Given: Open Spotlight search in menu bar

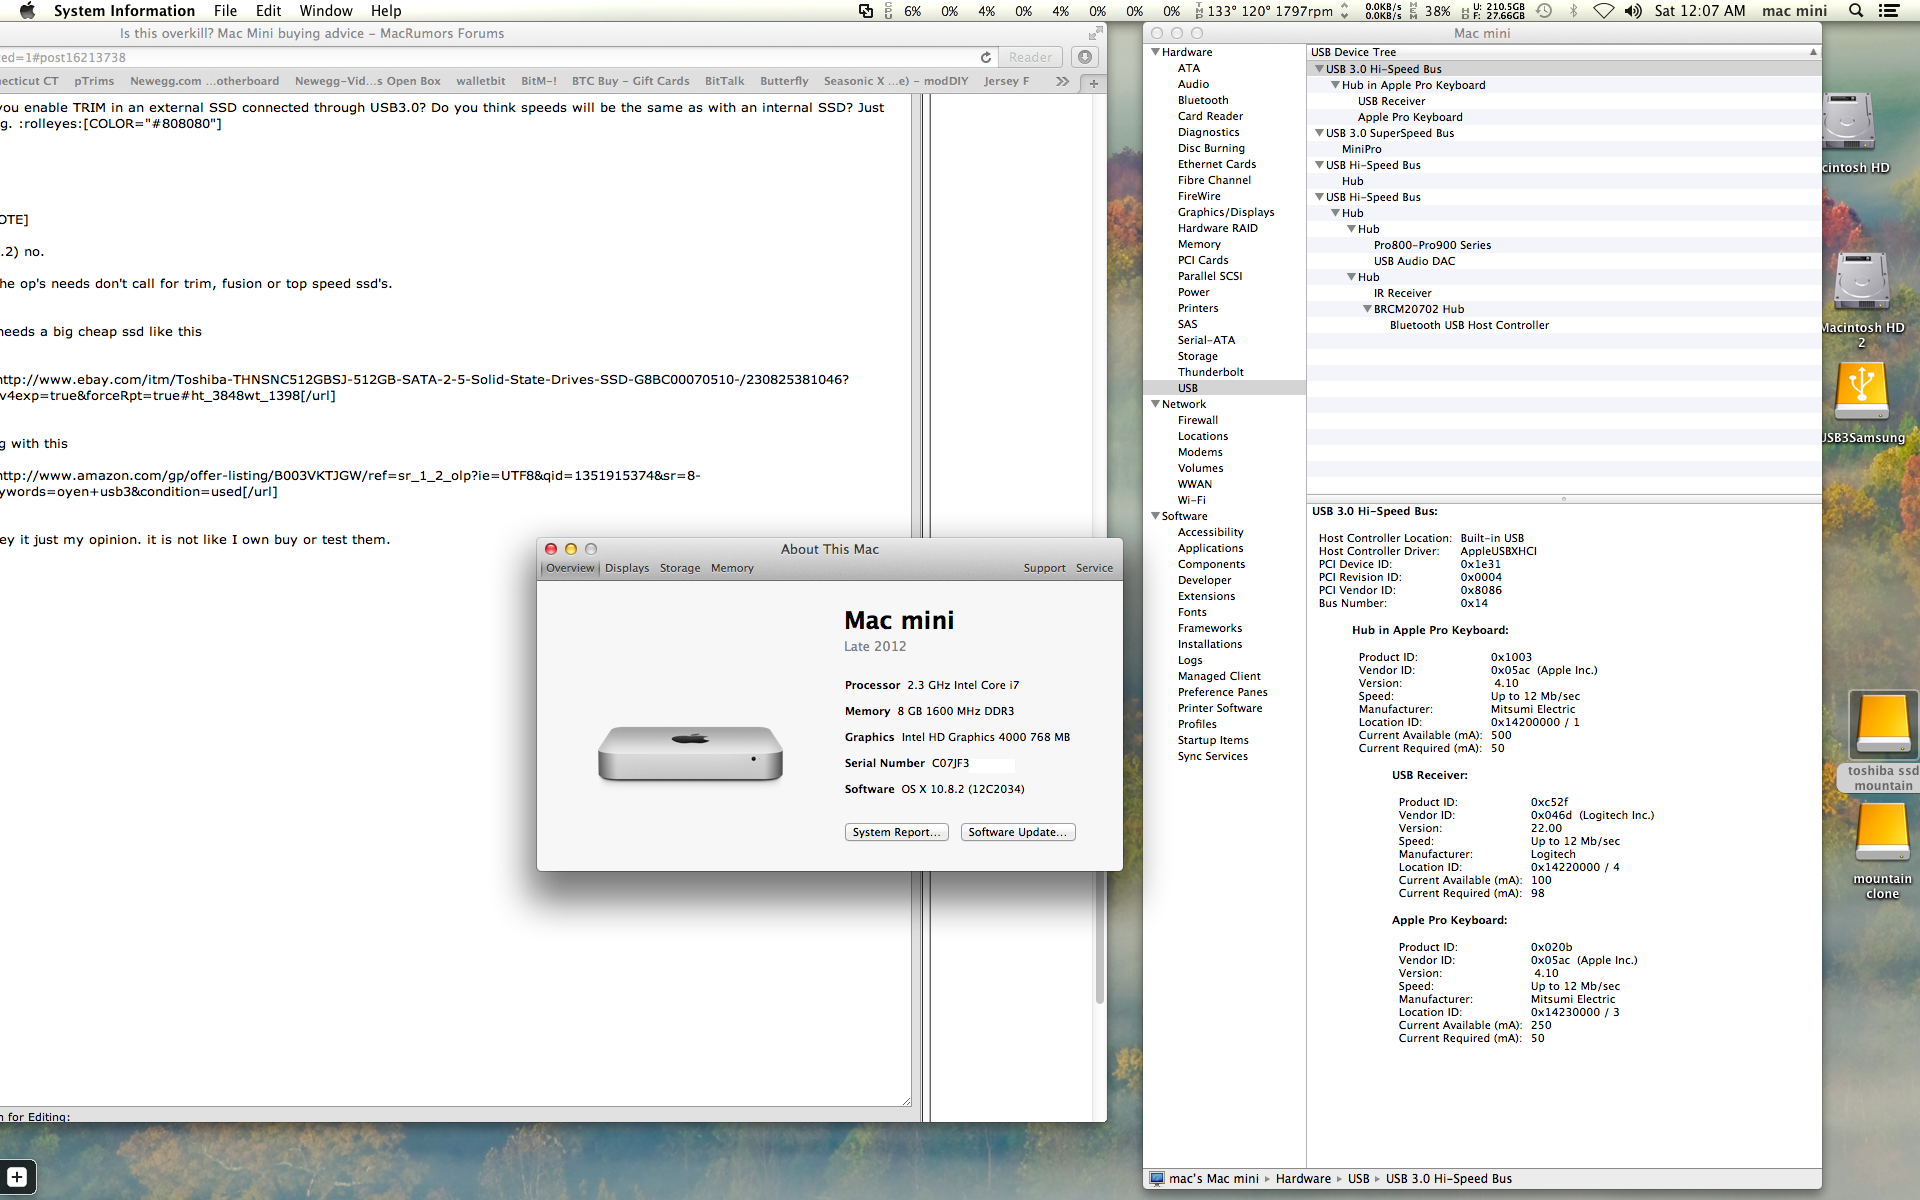Looking at the screenshot, I should click(1856, 11).
